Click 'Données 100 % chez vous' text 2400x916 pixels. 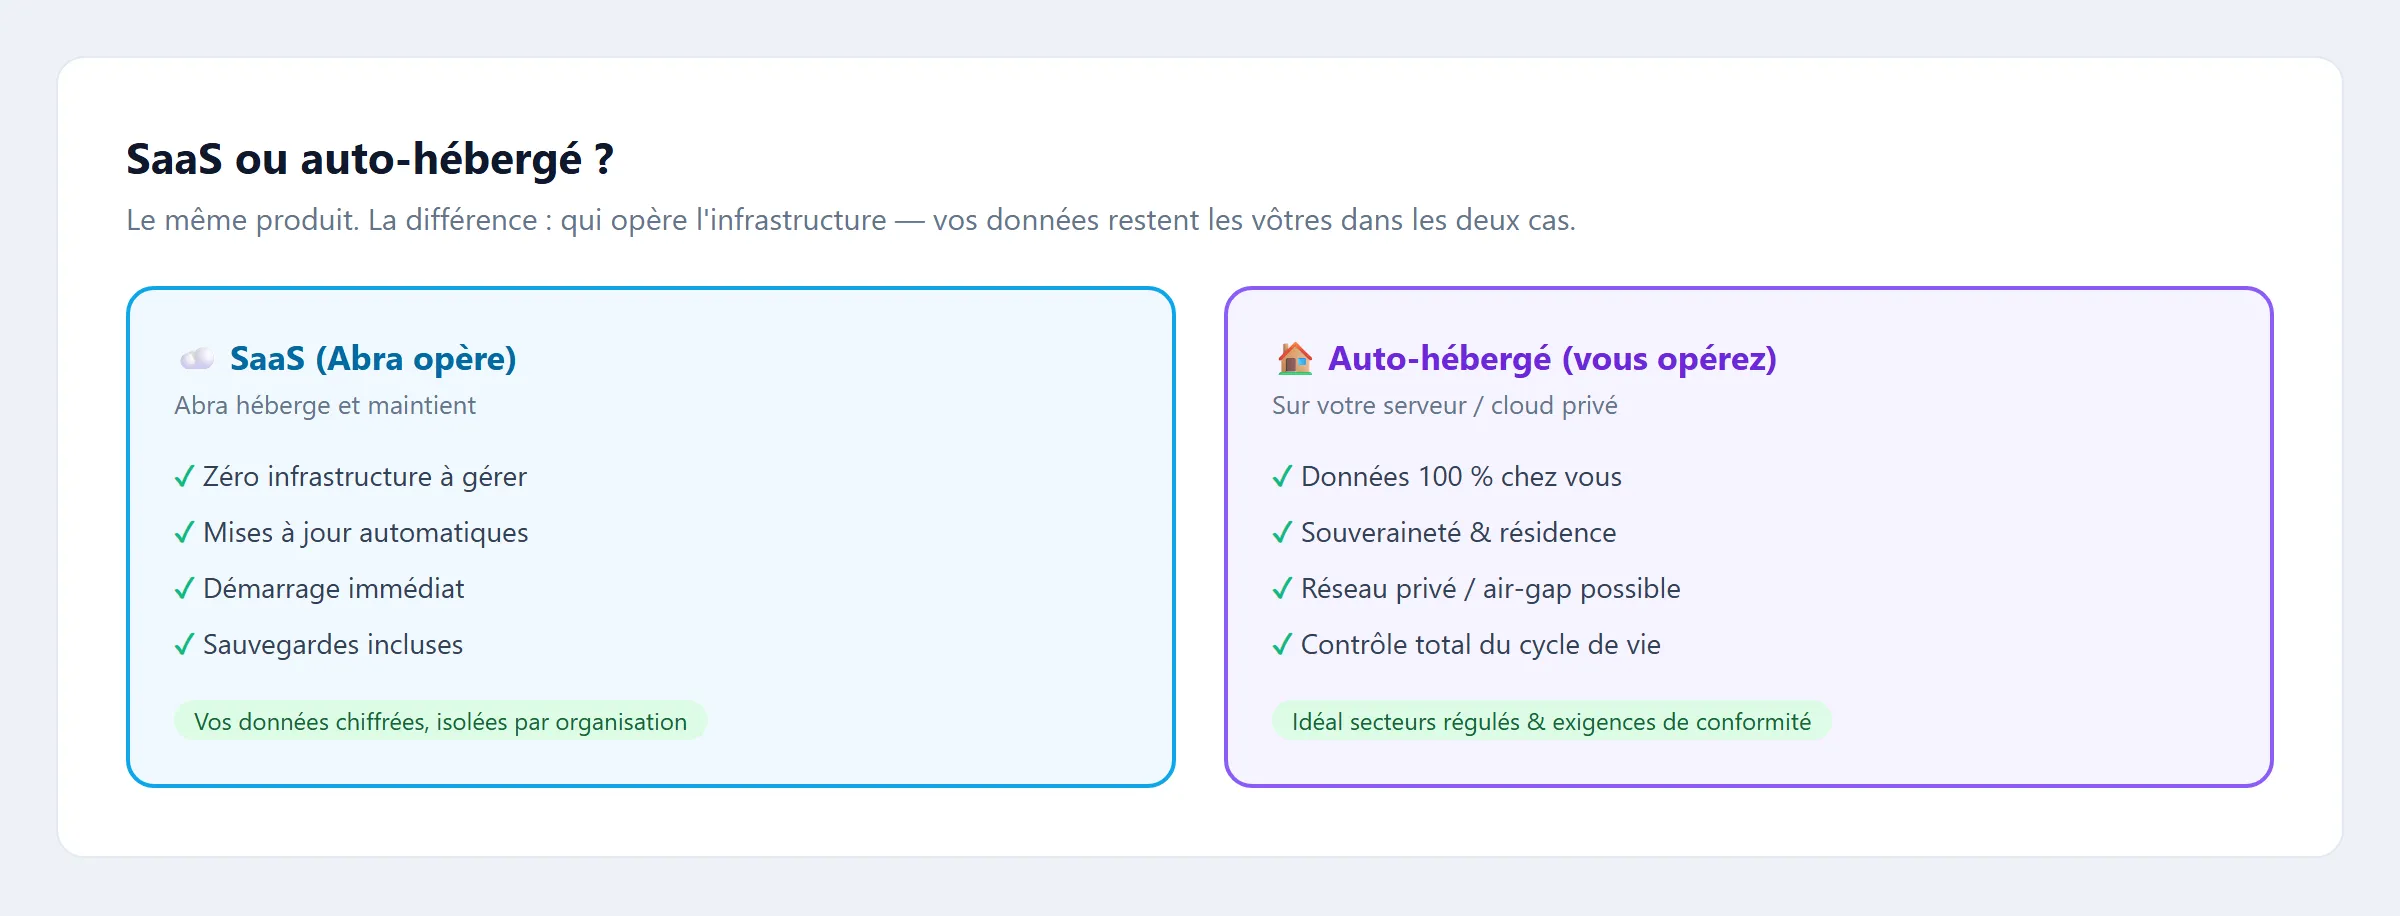[1461, 477]
